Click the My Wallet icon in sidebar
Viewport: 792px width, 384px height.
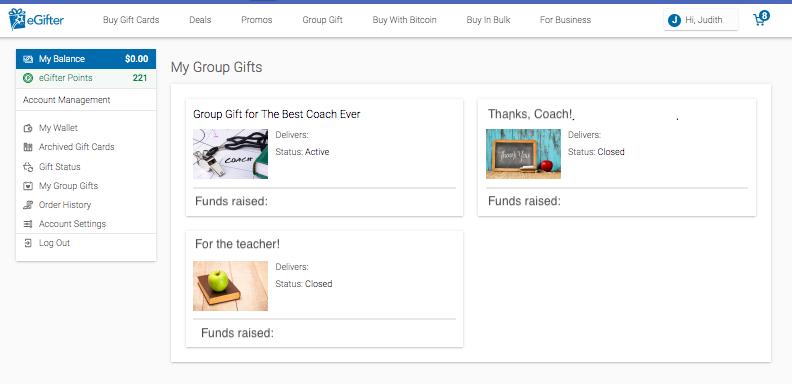tap(28, 128)
